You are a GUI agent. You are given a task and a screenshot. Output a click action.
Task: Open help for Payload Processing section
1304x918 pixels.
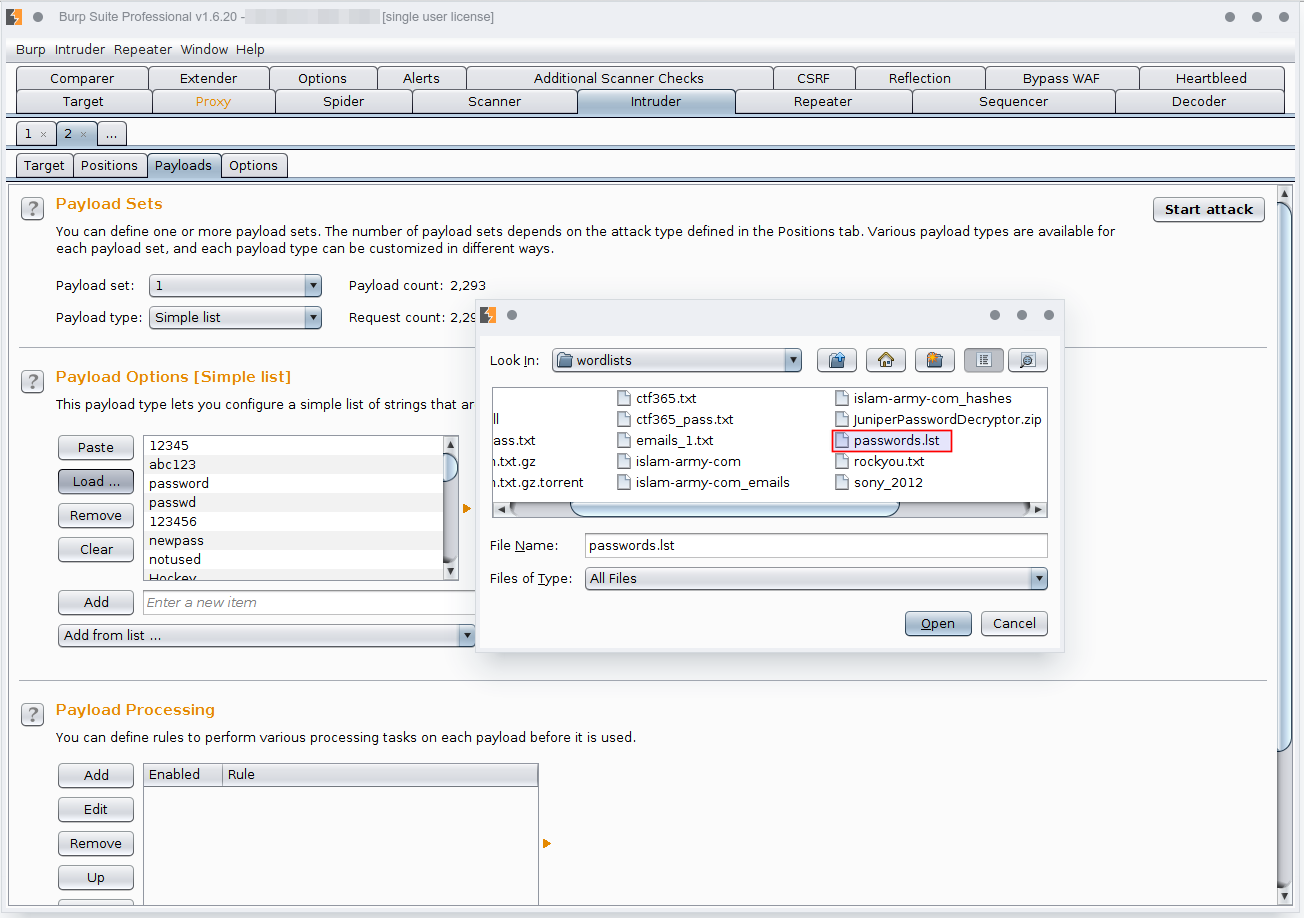pos(33,714)
